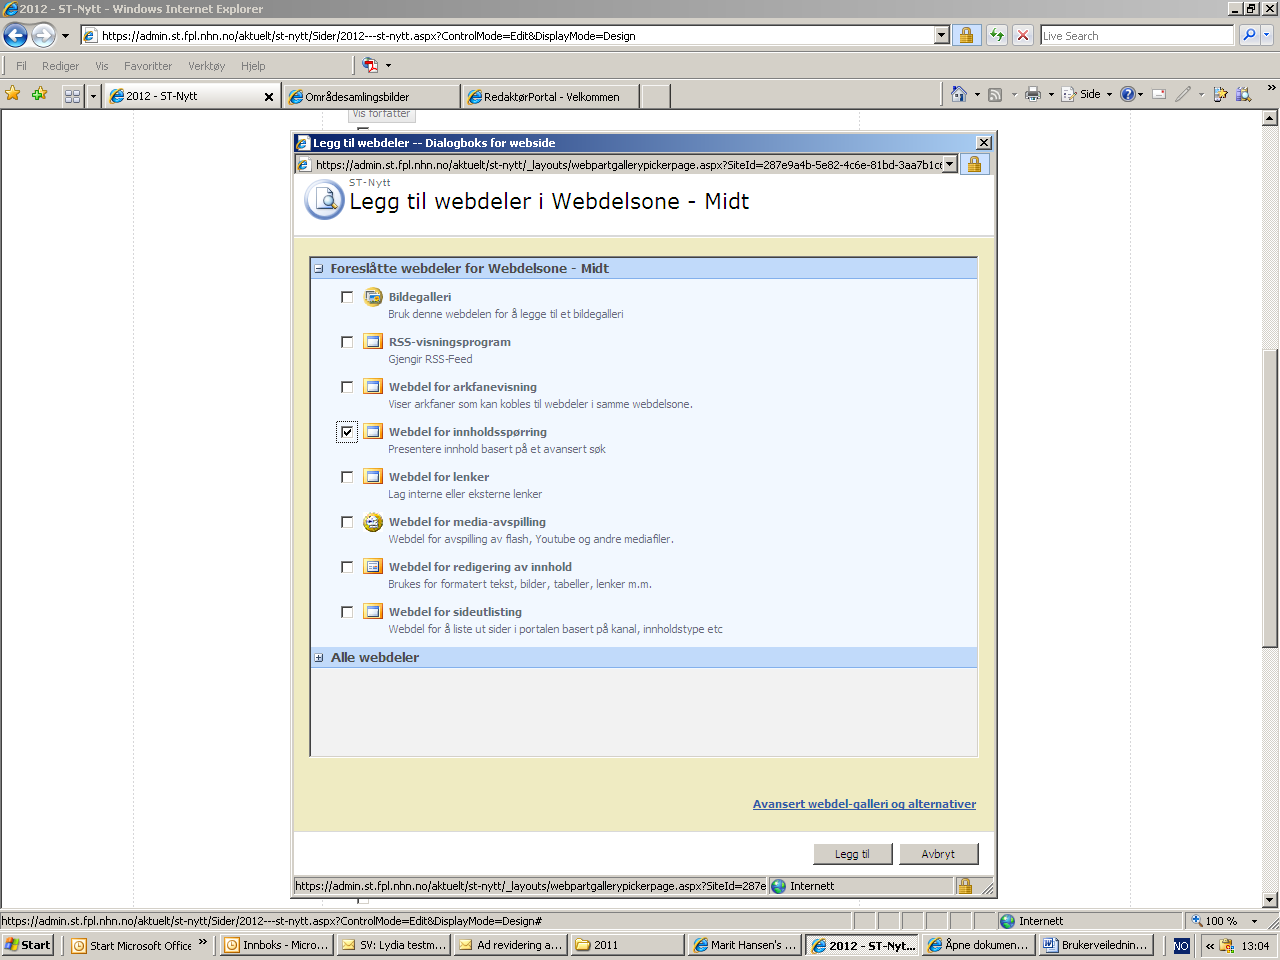Image resolution: width=1280 pixels, height=960 pixels.
Task: Click the Windows Start button
Action: coord(28,945)
